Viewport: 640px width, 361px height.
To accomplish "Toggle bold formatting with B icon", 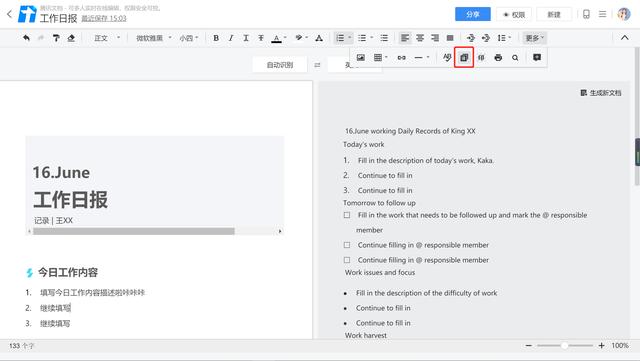I will point(216,38).
